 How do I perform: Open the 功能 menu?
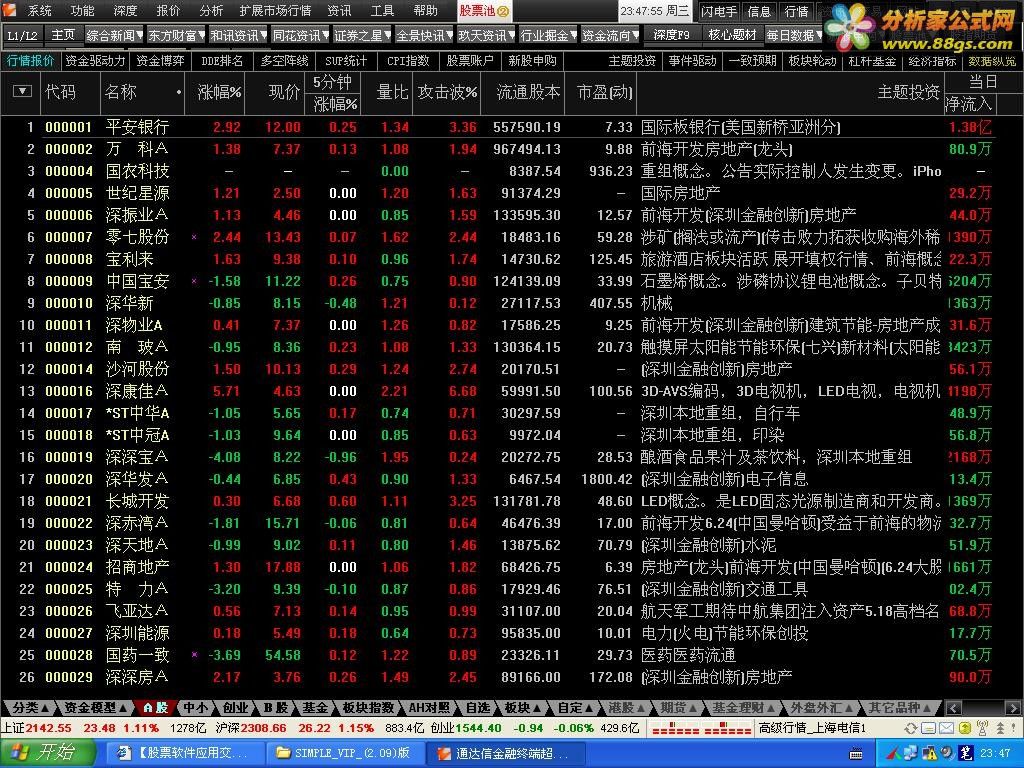pyautogui.click(x=82, y=11)
